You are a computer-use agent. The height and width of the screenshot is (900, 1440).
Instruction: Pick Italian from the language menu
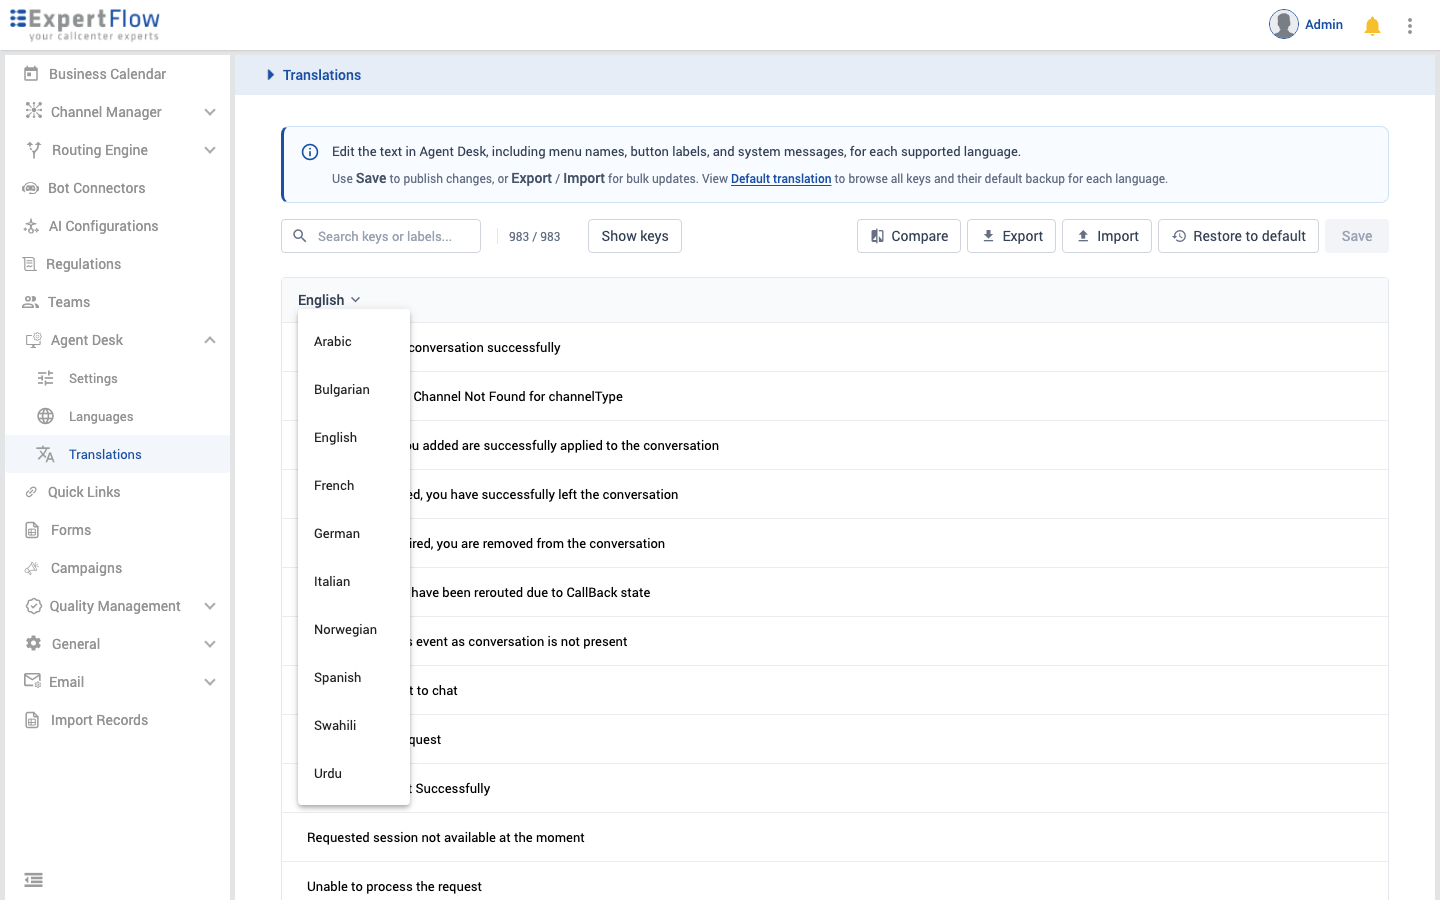354,582
